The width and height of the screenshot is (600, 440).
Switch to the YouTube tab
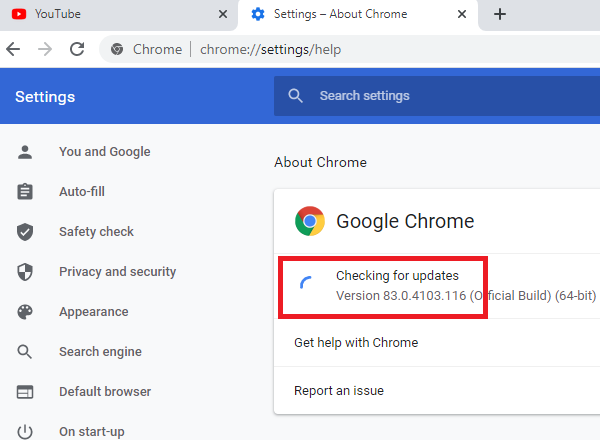pyautogui.click(x=100, y=14)
